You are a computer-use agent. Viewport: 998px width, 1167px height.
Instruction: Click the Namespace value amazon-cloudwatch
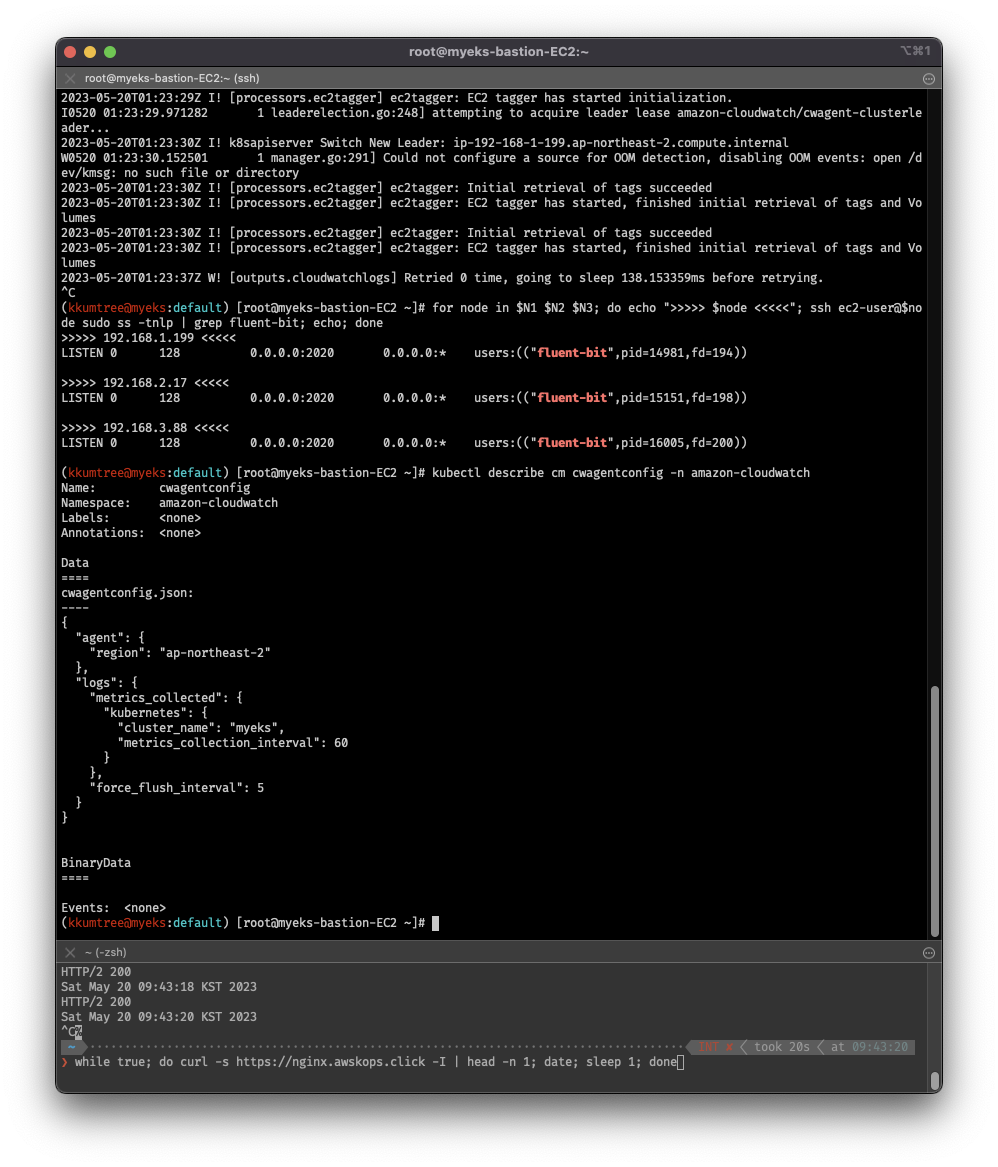click(x=218, y=503)
